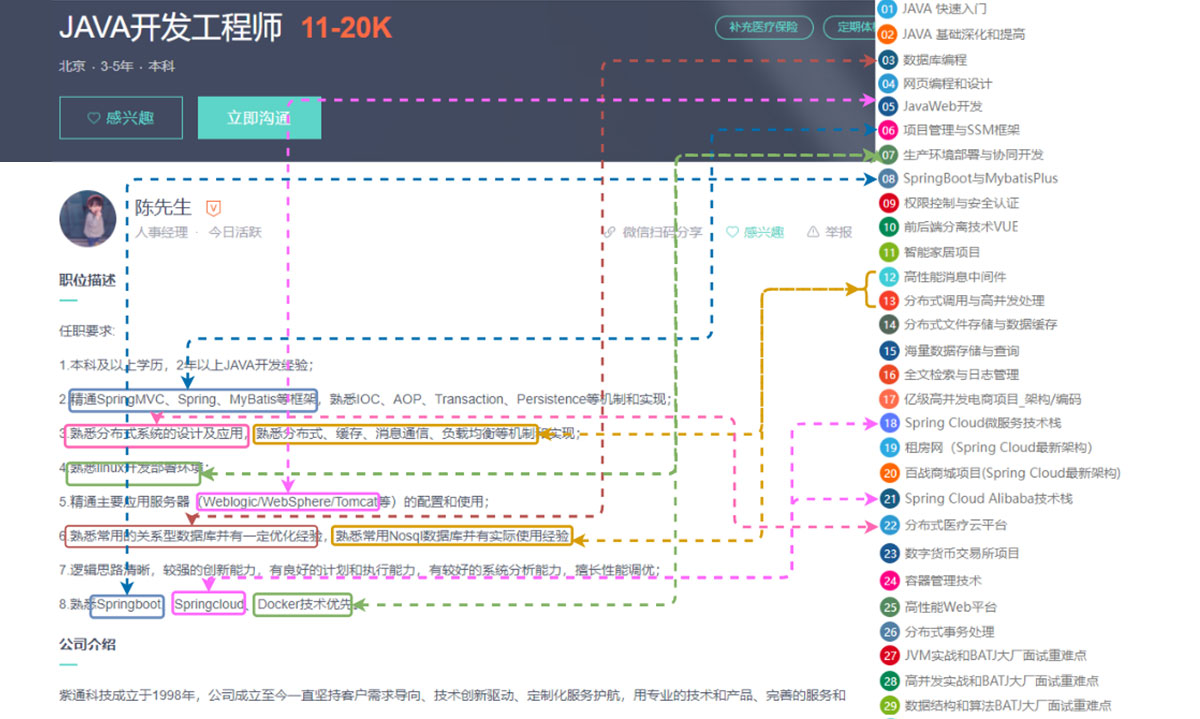The image size is (1200, 719).
Task: Click the course title 容器管理技术
Action: [942, 580]
